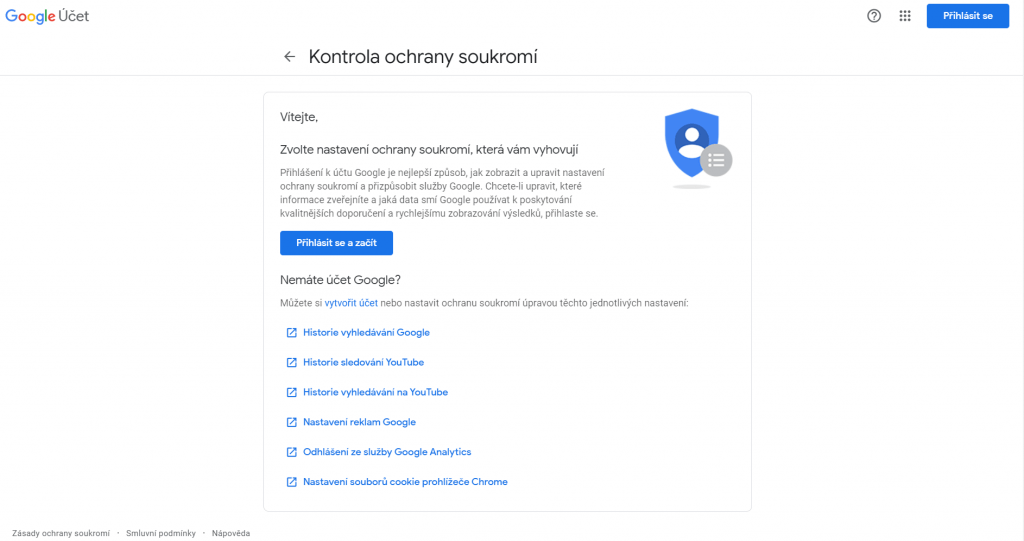The image size is (1024, 541).
Task: Open Historie vyhledávání Google link
Action: 366,333
